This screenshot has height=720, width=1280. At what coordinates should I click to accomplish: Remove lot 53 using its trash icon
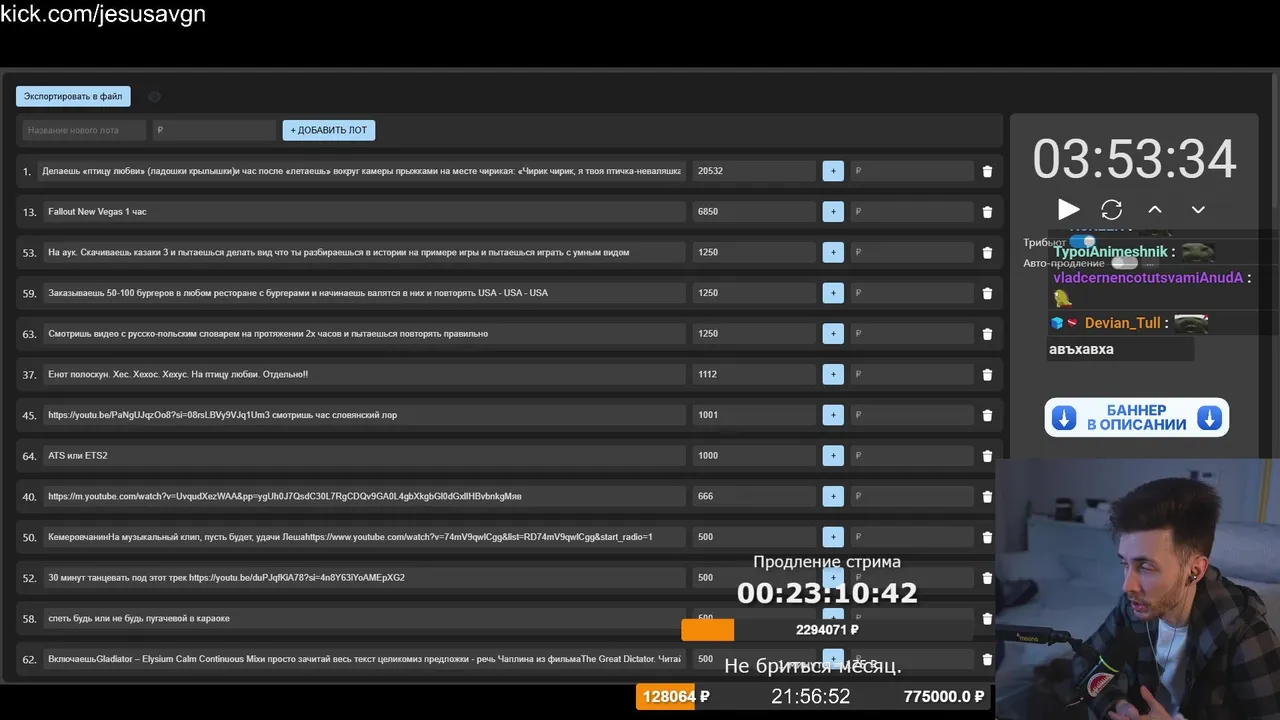[x=987, y=253]
